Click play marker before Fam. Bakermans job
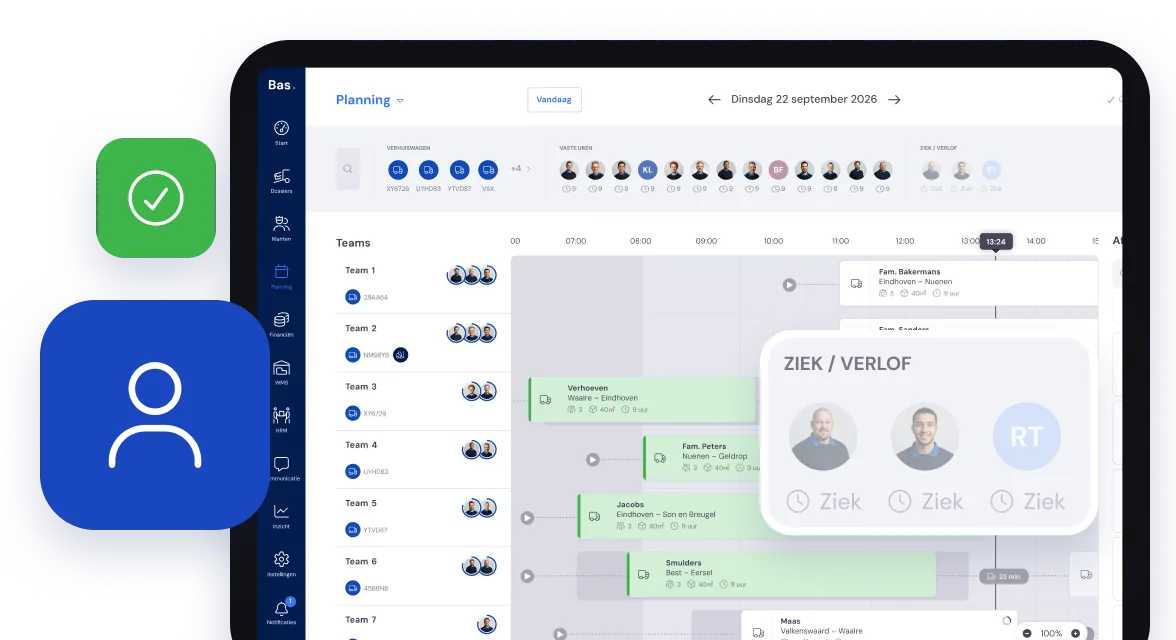The width and height of the screenshot is (1176, 640). tap(789, 285)
